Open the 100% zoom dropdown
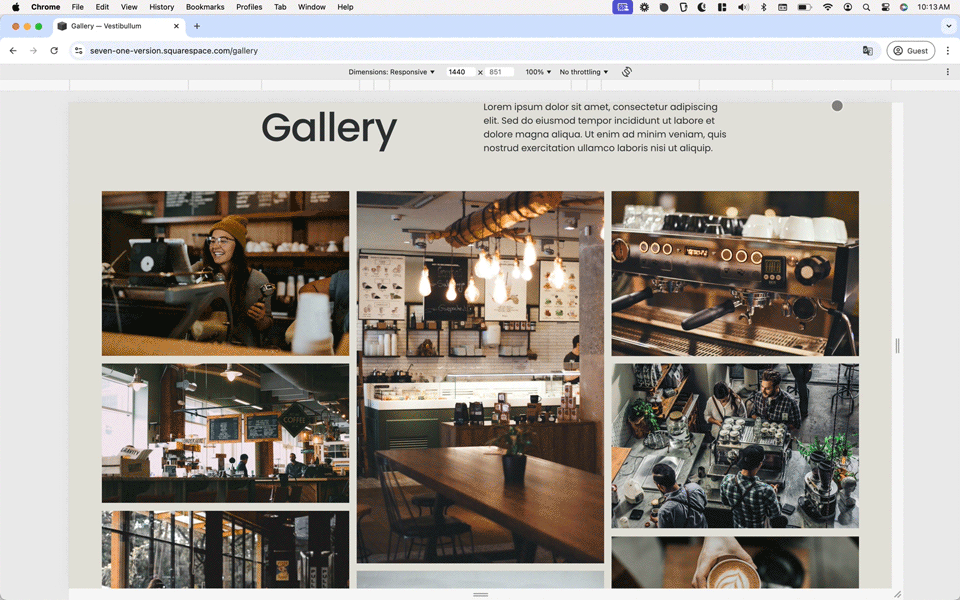The height and width of the screenshot is (600, 960). coord(538,72)
